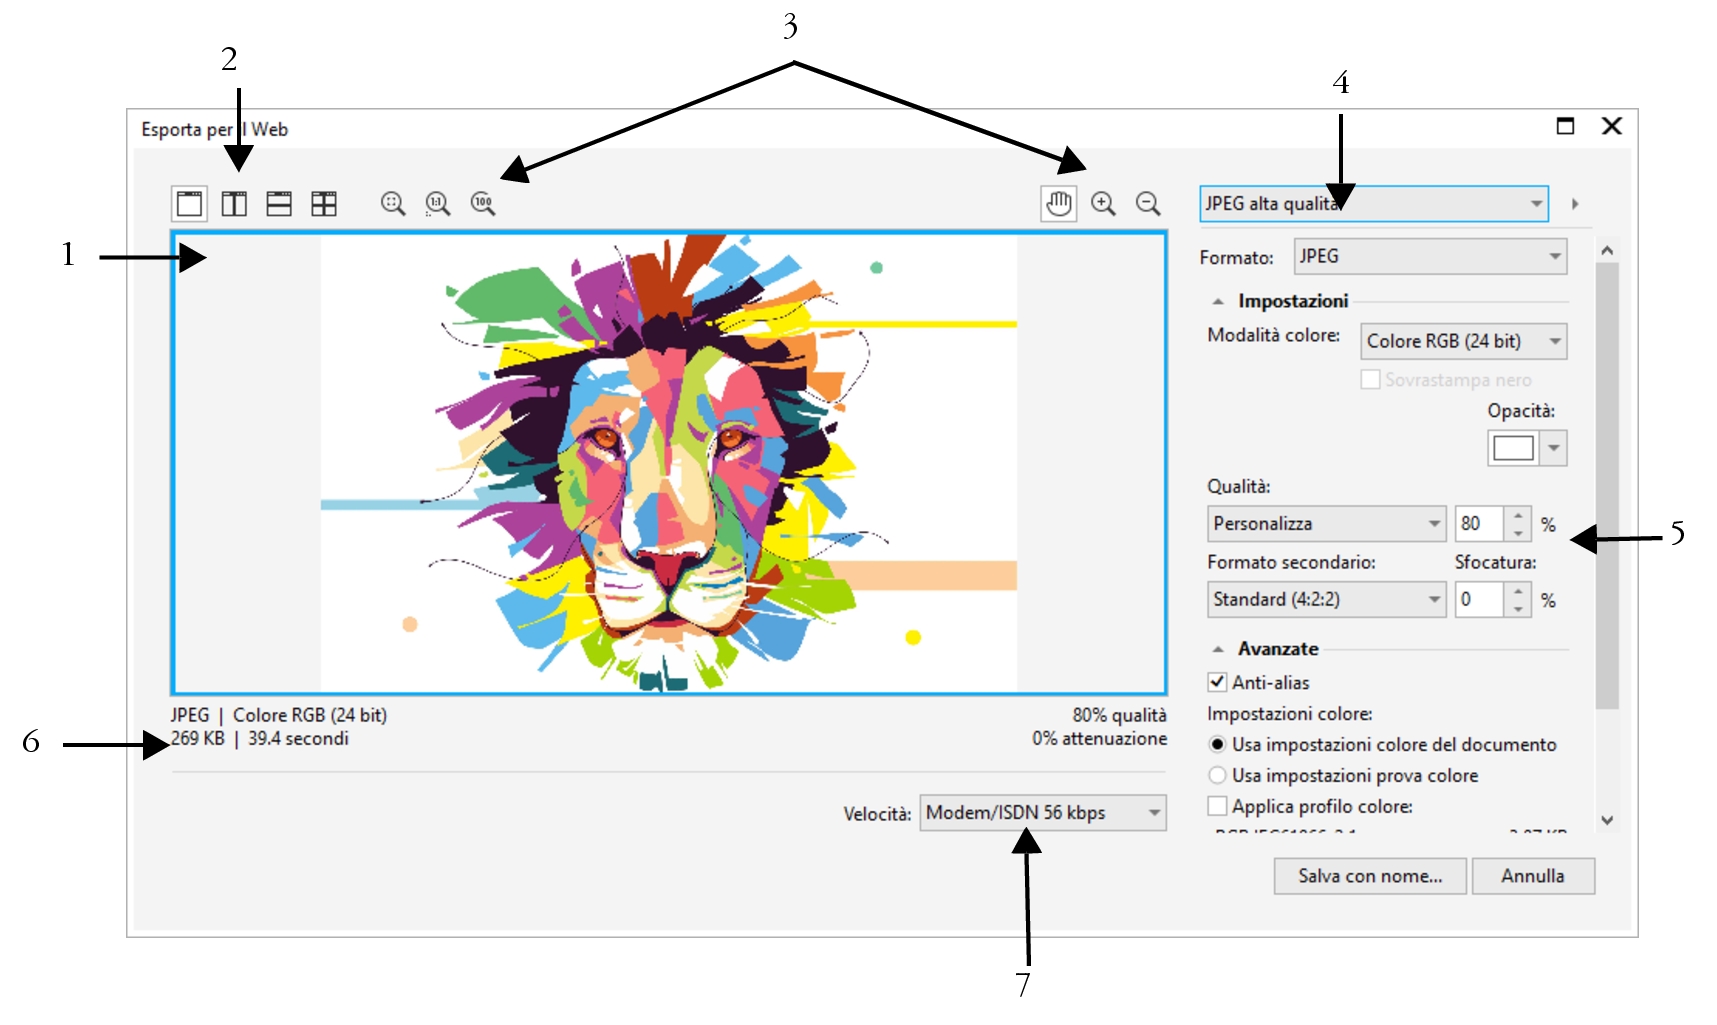The width and height of the screenshot is (1717, 1025).
Task: Click the zoom 1:1 actual size icon
Action: pos(438,204)
